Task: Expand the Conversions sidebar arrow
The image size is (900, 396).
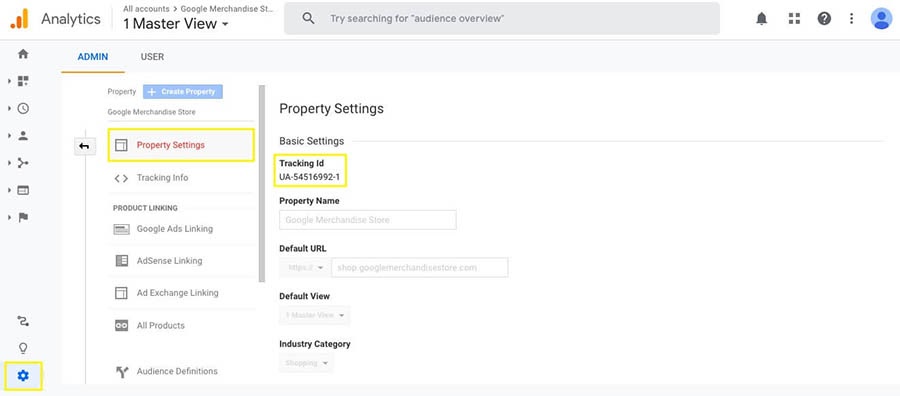Action: pyautogui.click(x=9, y=218)
